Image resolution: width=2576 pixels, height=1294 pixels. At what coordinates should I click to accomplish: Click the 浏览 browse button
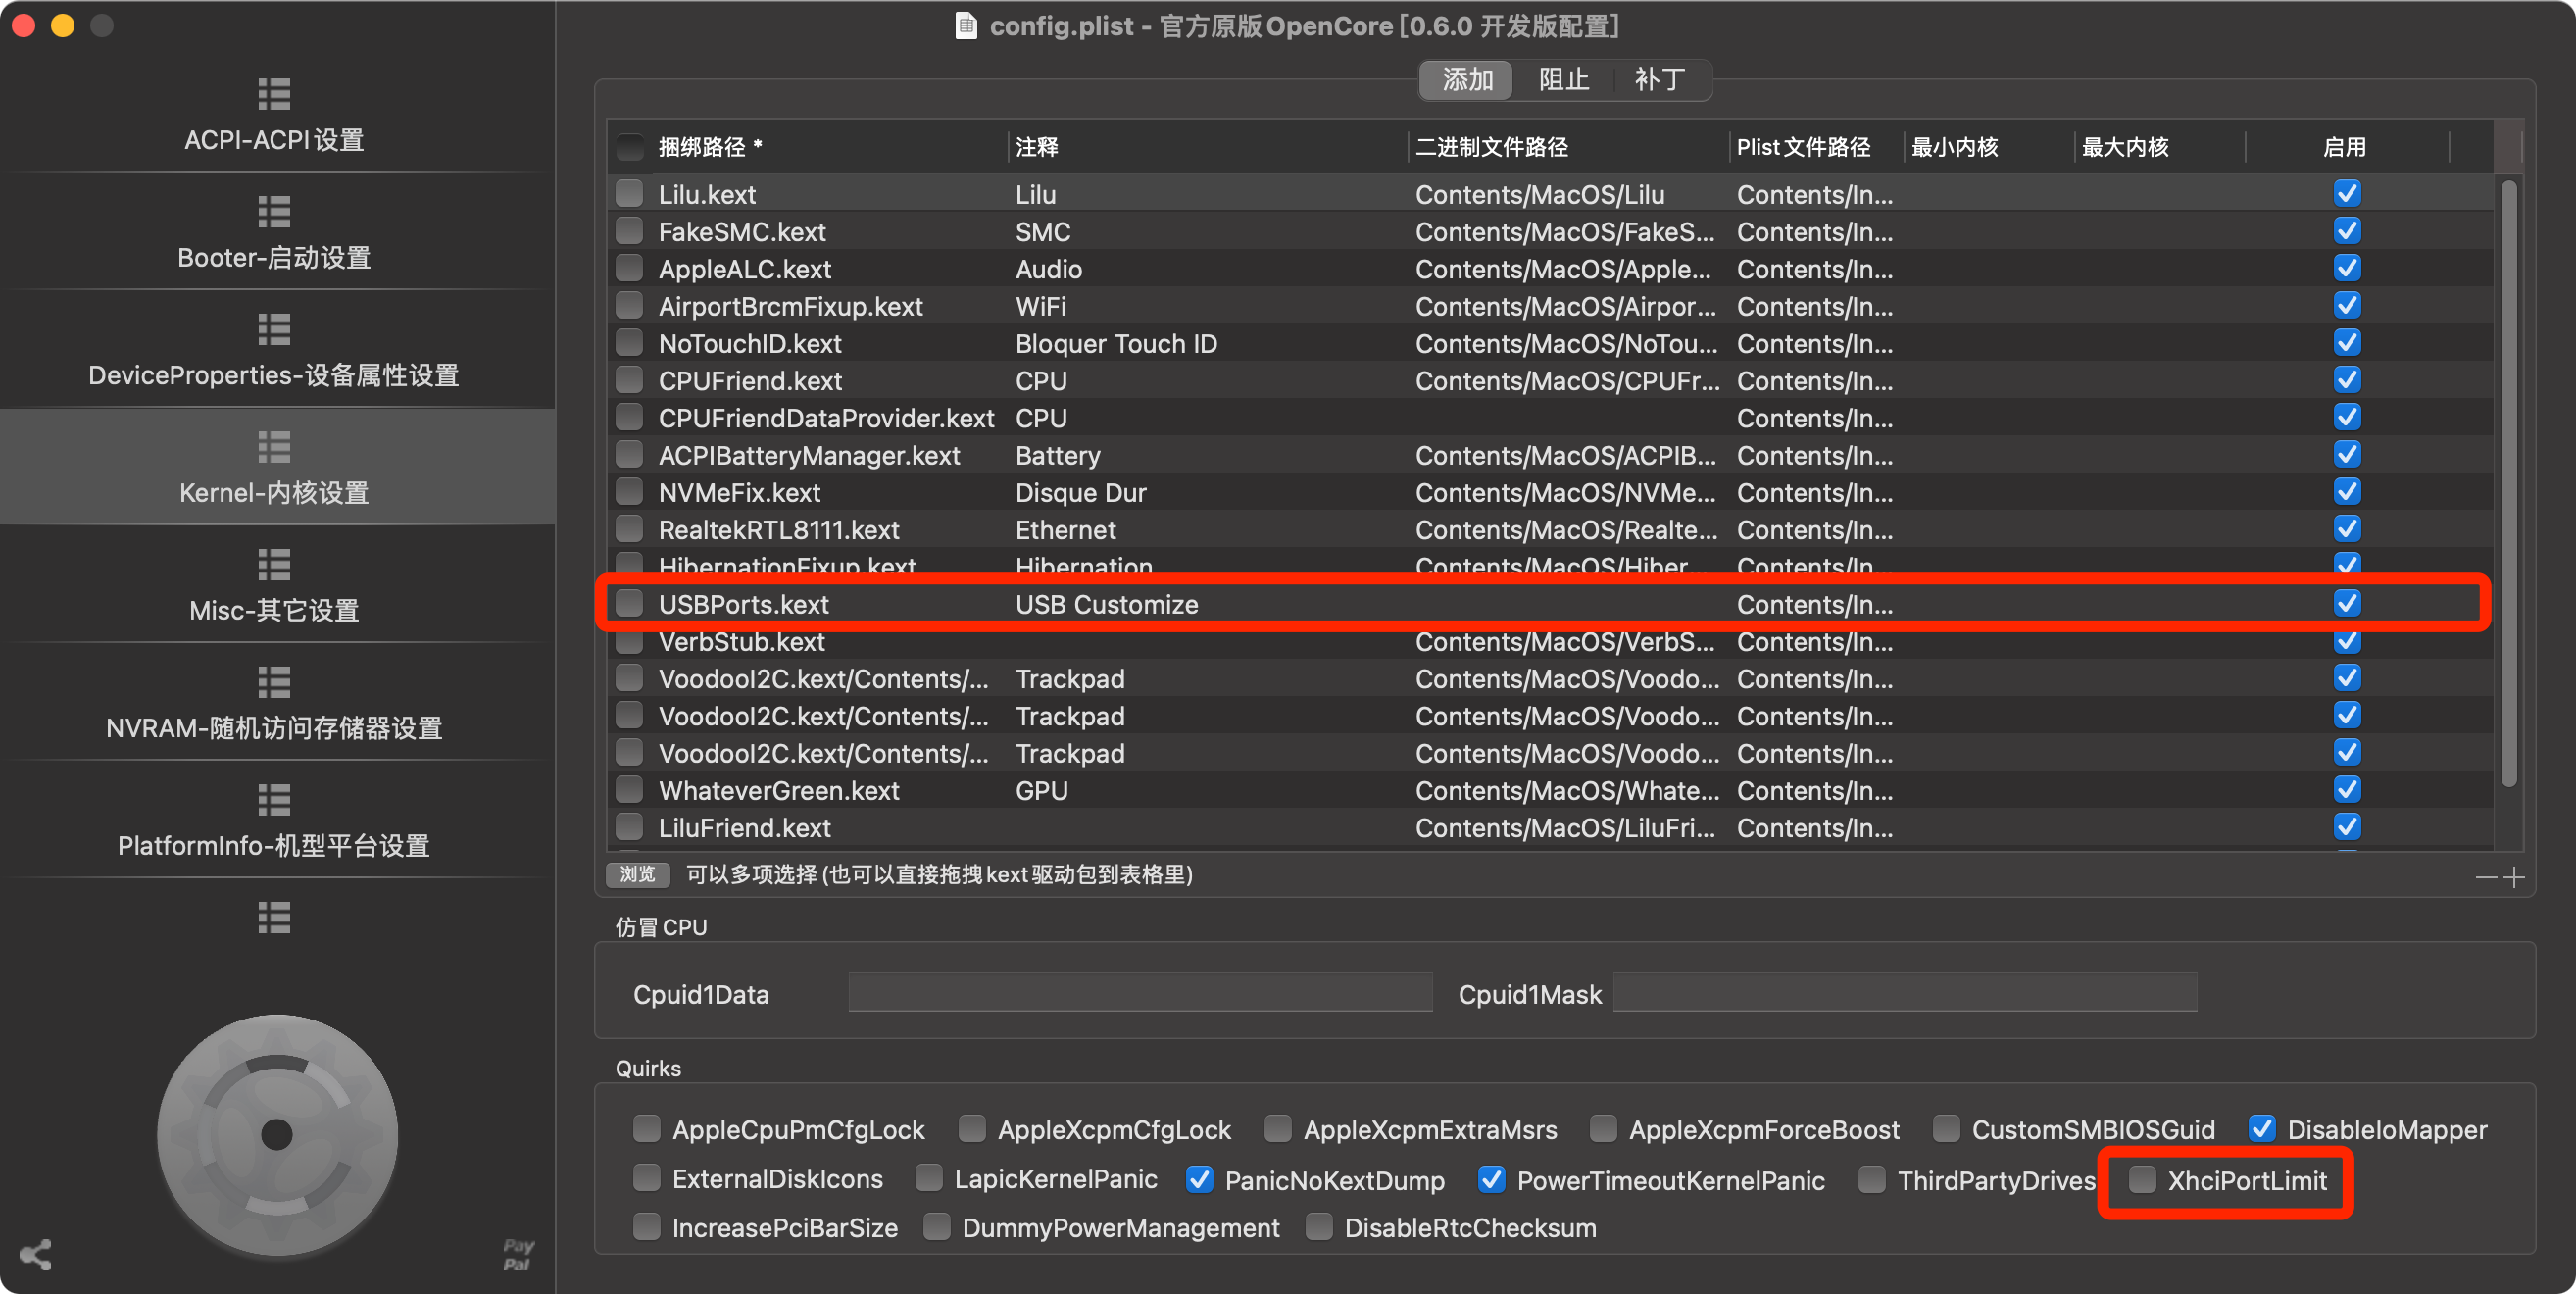[x=637, y=875]
